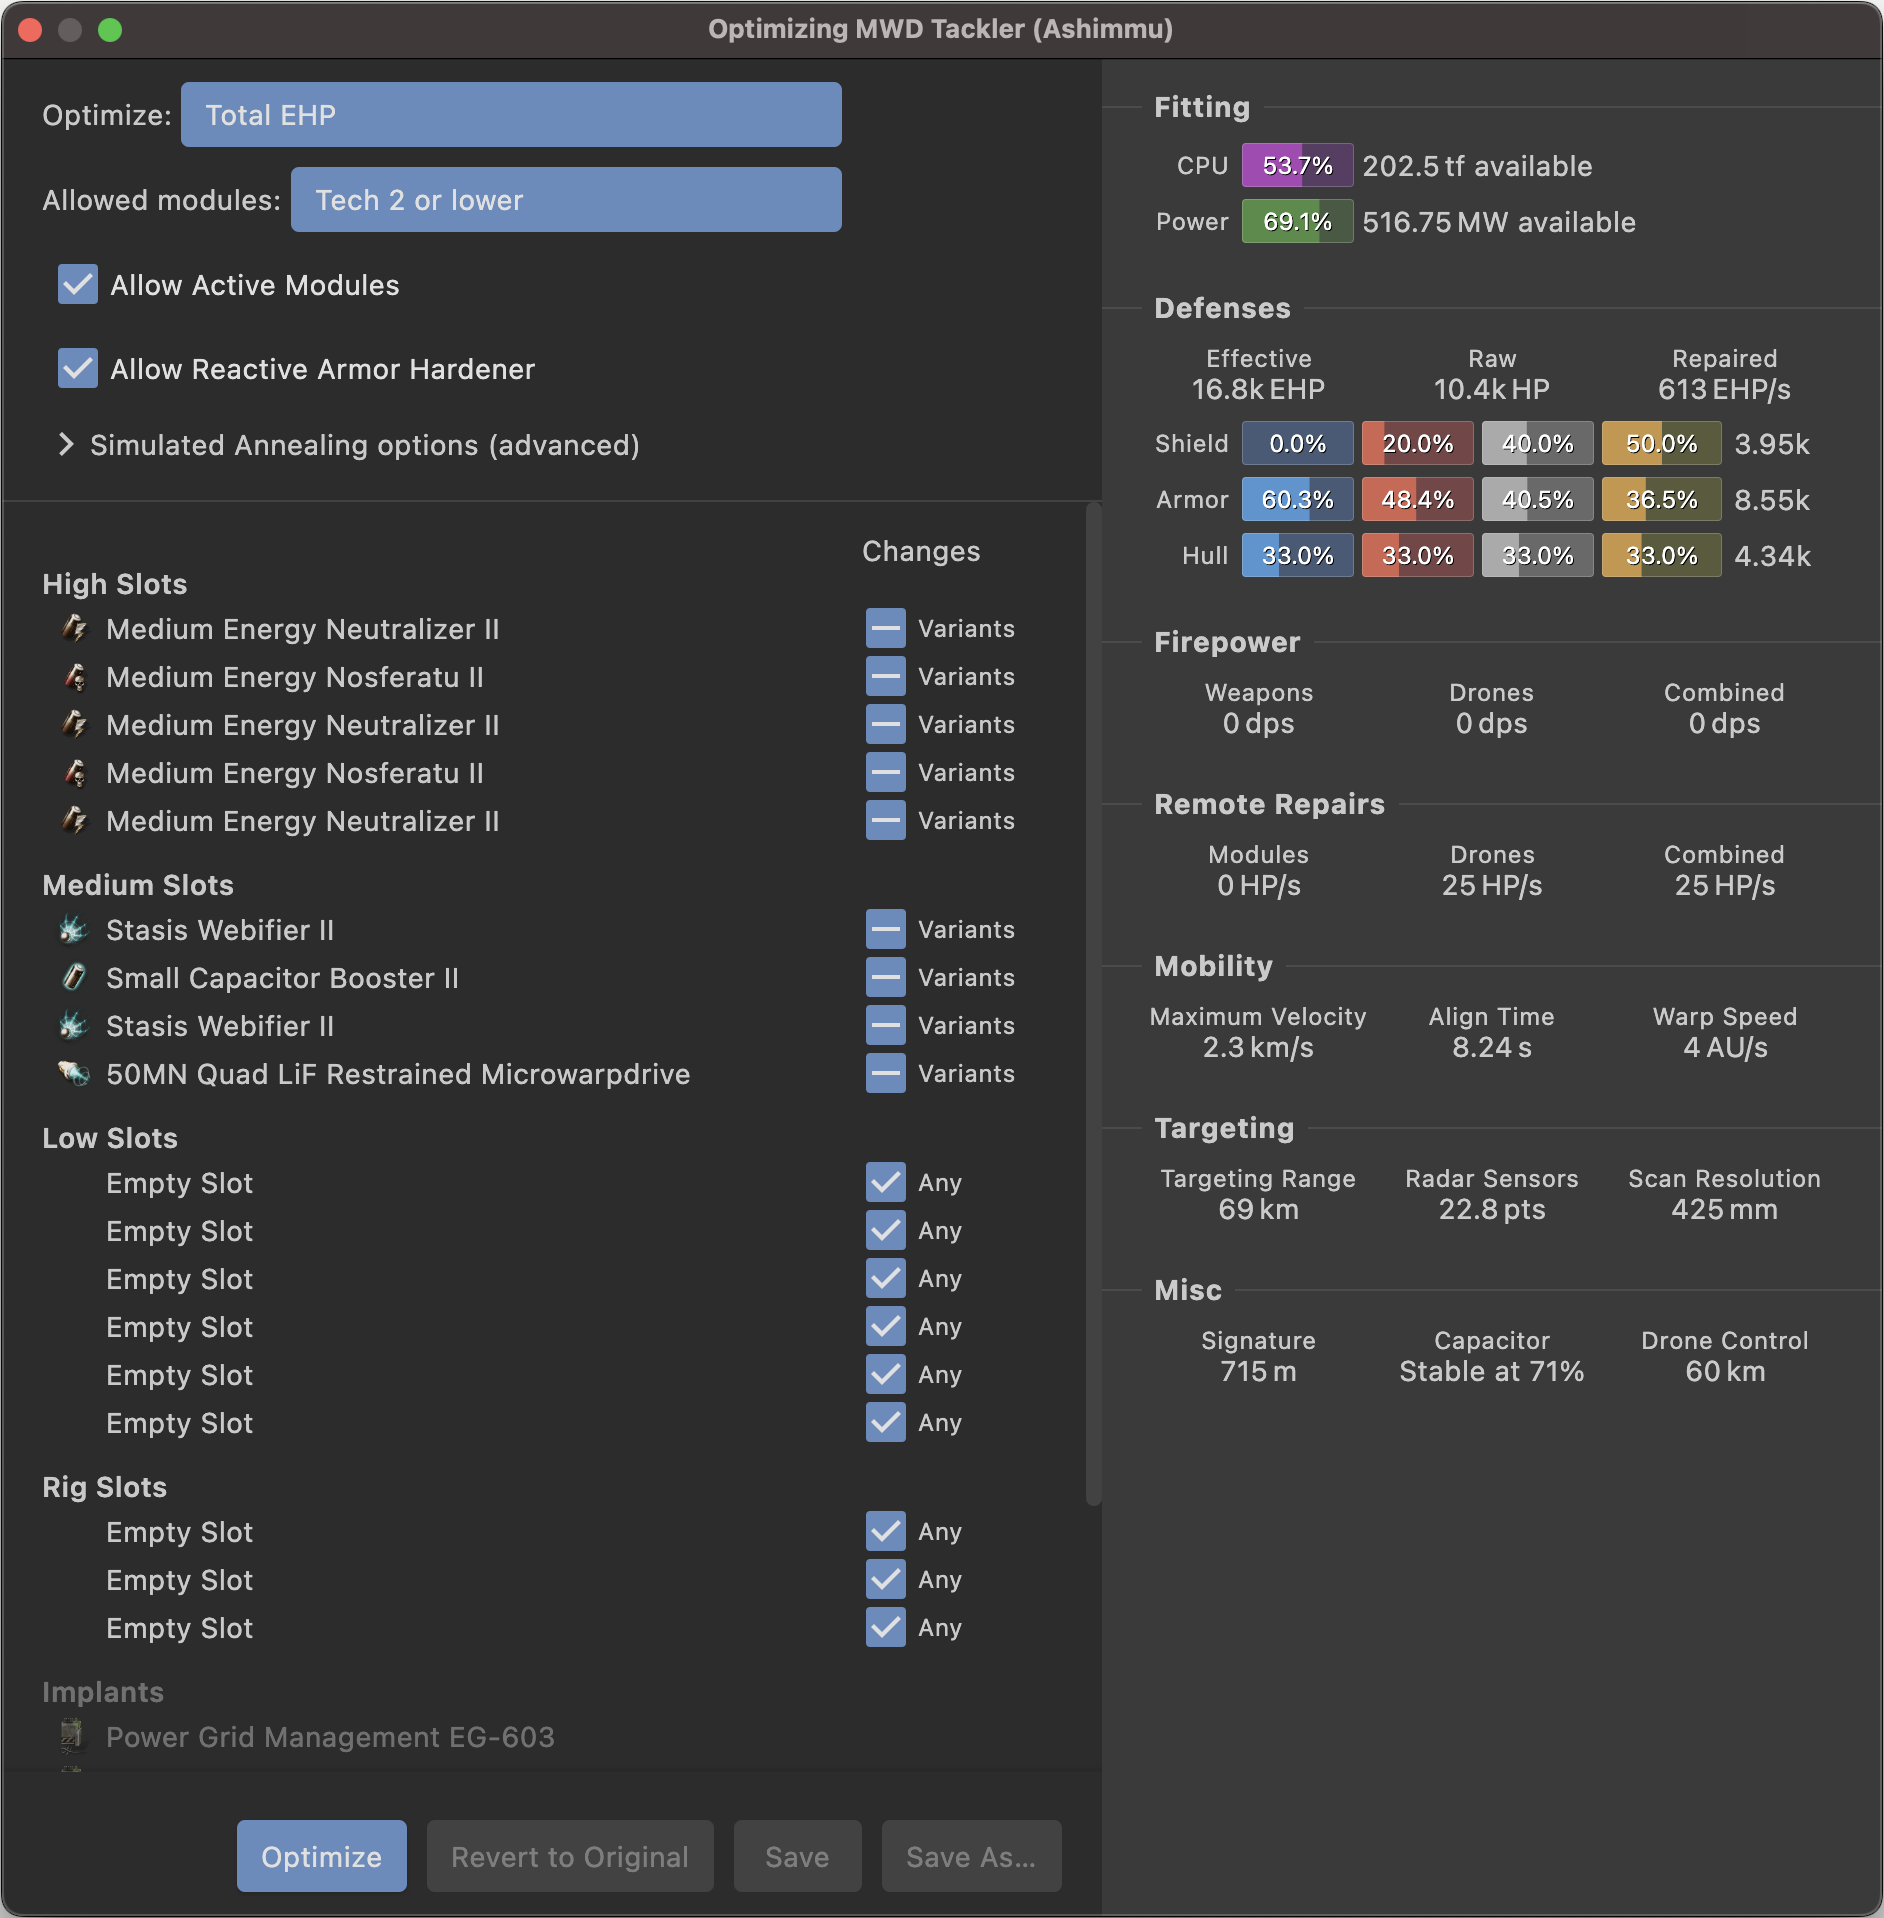Open the Total EHP optimize dropdown
The height and width of the screenshot is (1918, 1884).
pos(511,115)
